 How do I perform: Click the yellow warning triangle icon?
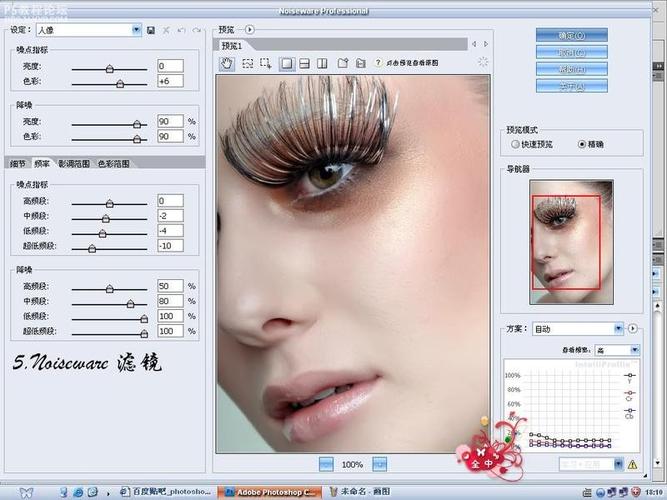click(633, 464)
